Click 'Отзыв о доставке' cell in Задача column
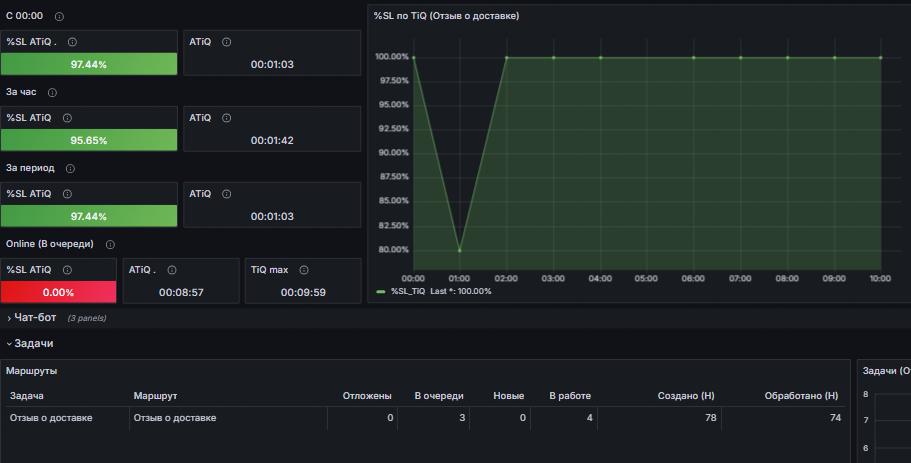Screen dimensions: 911x463 pos(51,418)
